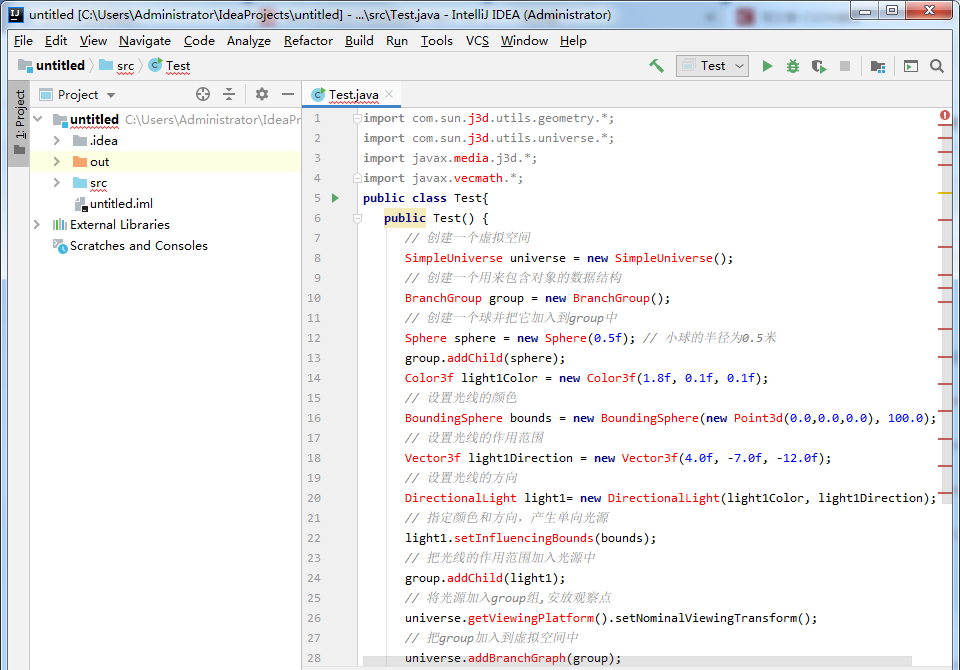960x670 pixels.
Task: Build the project with the hammer icon
Action: coord(656,65)
